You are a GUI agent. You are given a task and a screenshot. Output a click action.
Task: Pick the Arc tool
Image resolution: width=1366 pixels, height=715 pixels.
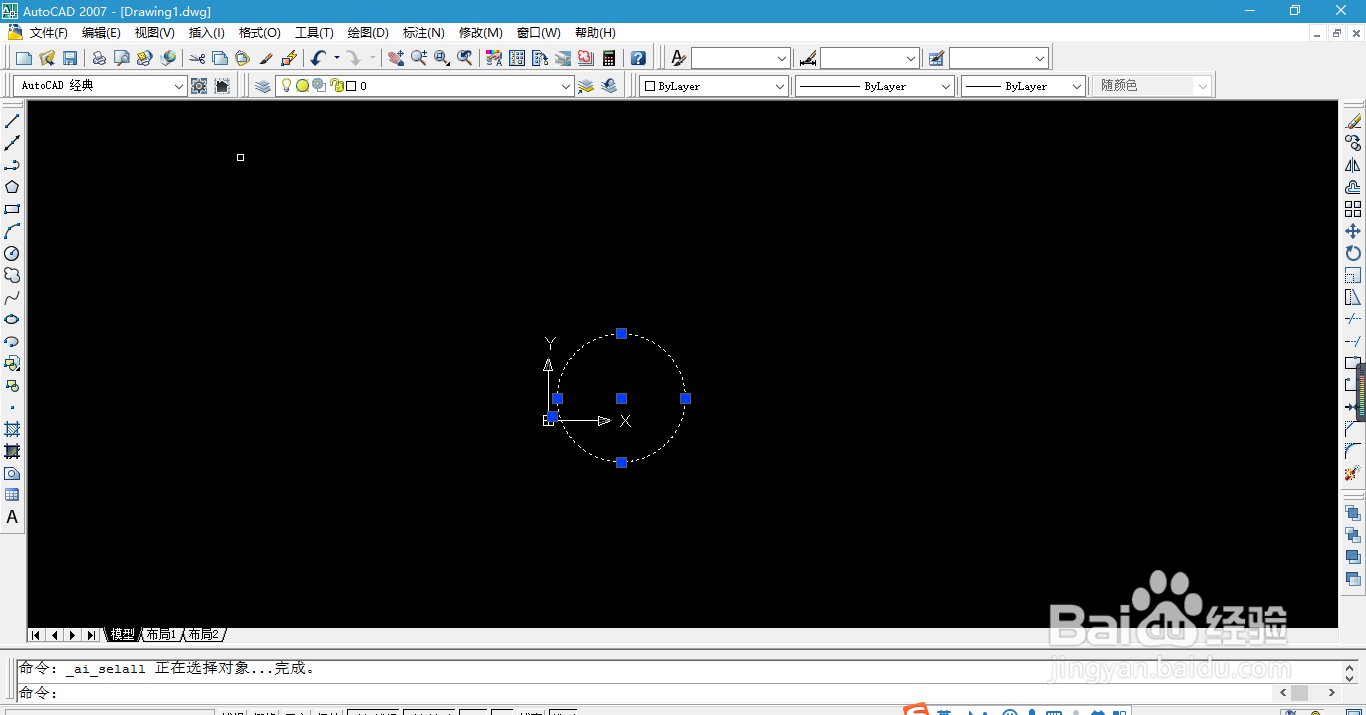click(x=12, y=231)
